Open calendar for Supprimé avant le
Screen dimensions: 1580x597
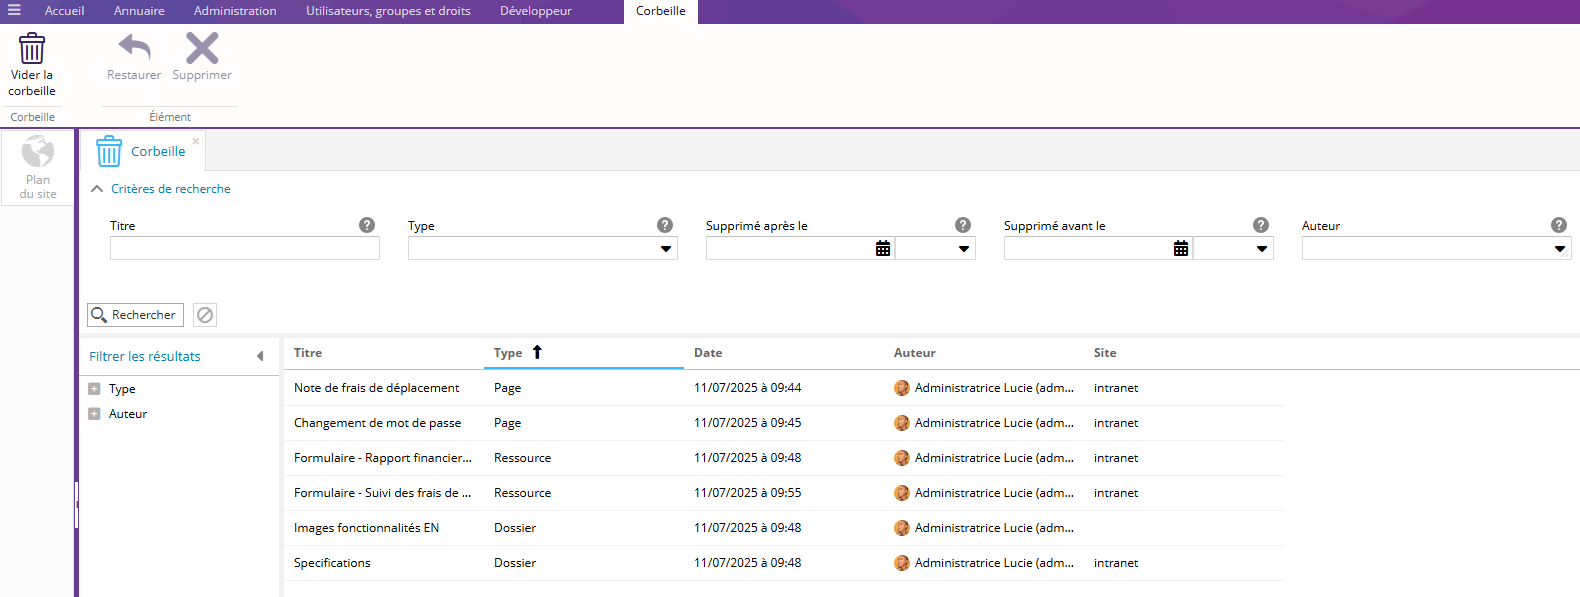click(1181, 248)
